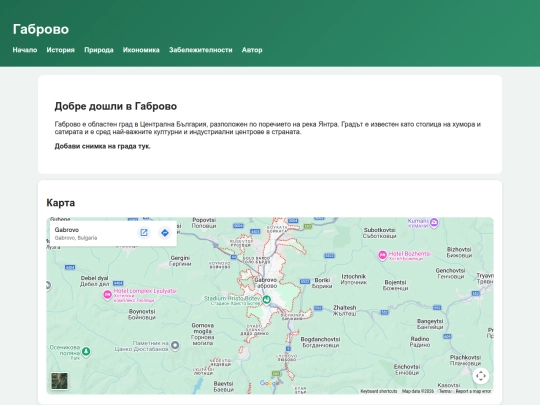Select the Stadium Hristo Botev green marker
Screen dimensions: 540x405
tap(266, 300)
